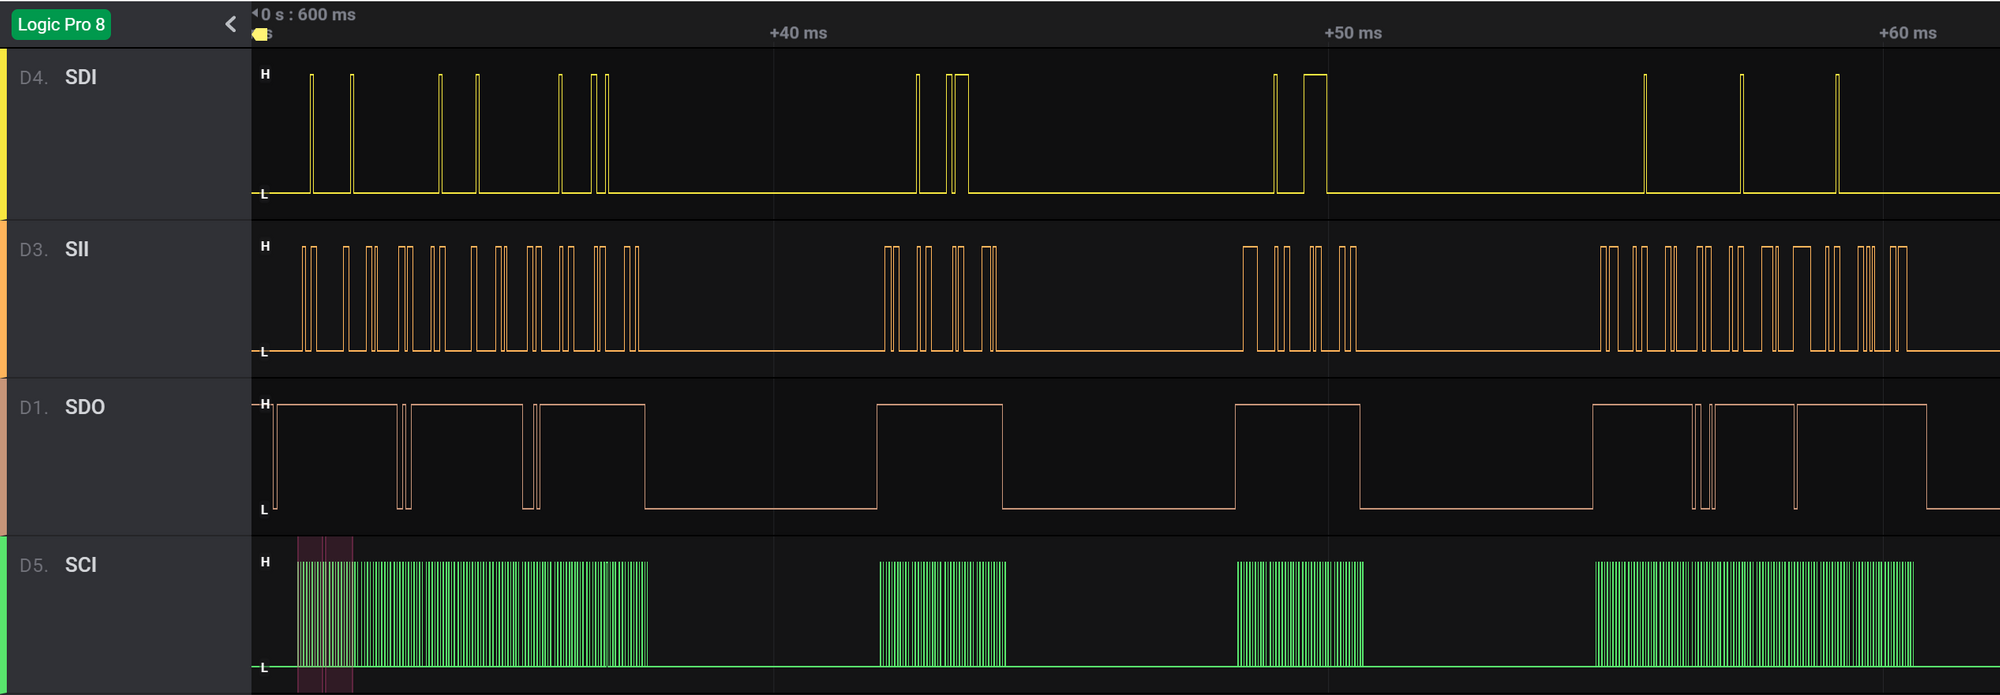Click the 0 s : 600 ms timestamp
This screenshot has width=2000, height=695.
coord(308,14)
